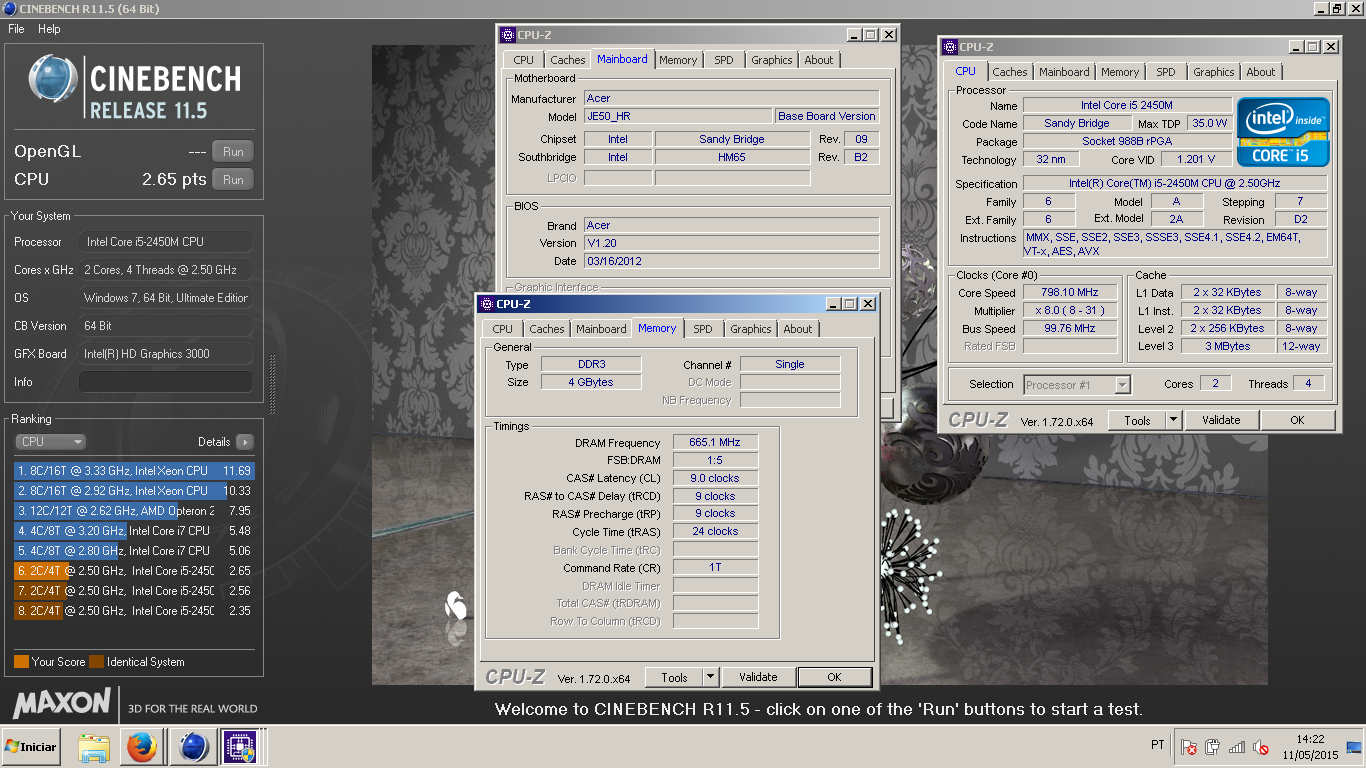The width and height of the screenshot is (1366, 768).
Task: Open About tab in Mainboard CPU-Z window
Action: pyautogui.click(x=819, y=60)
